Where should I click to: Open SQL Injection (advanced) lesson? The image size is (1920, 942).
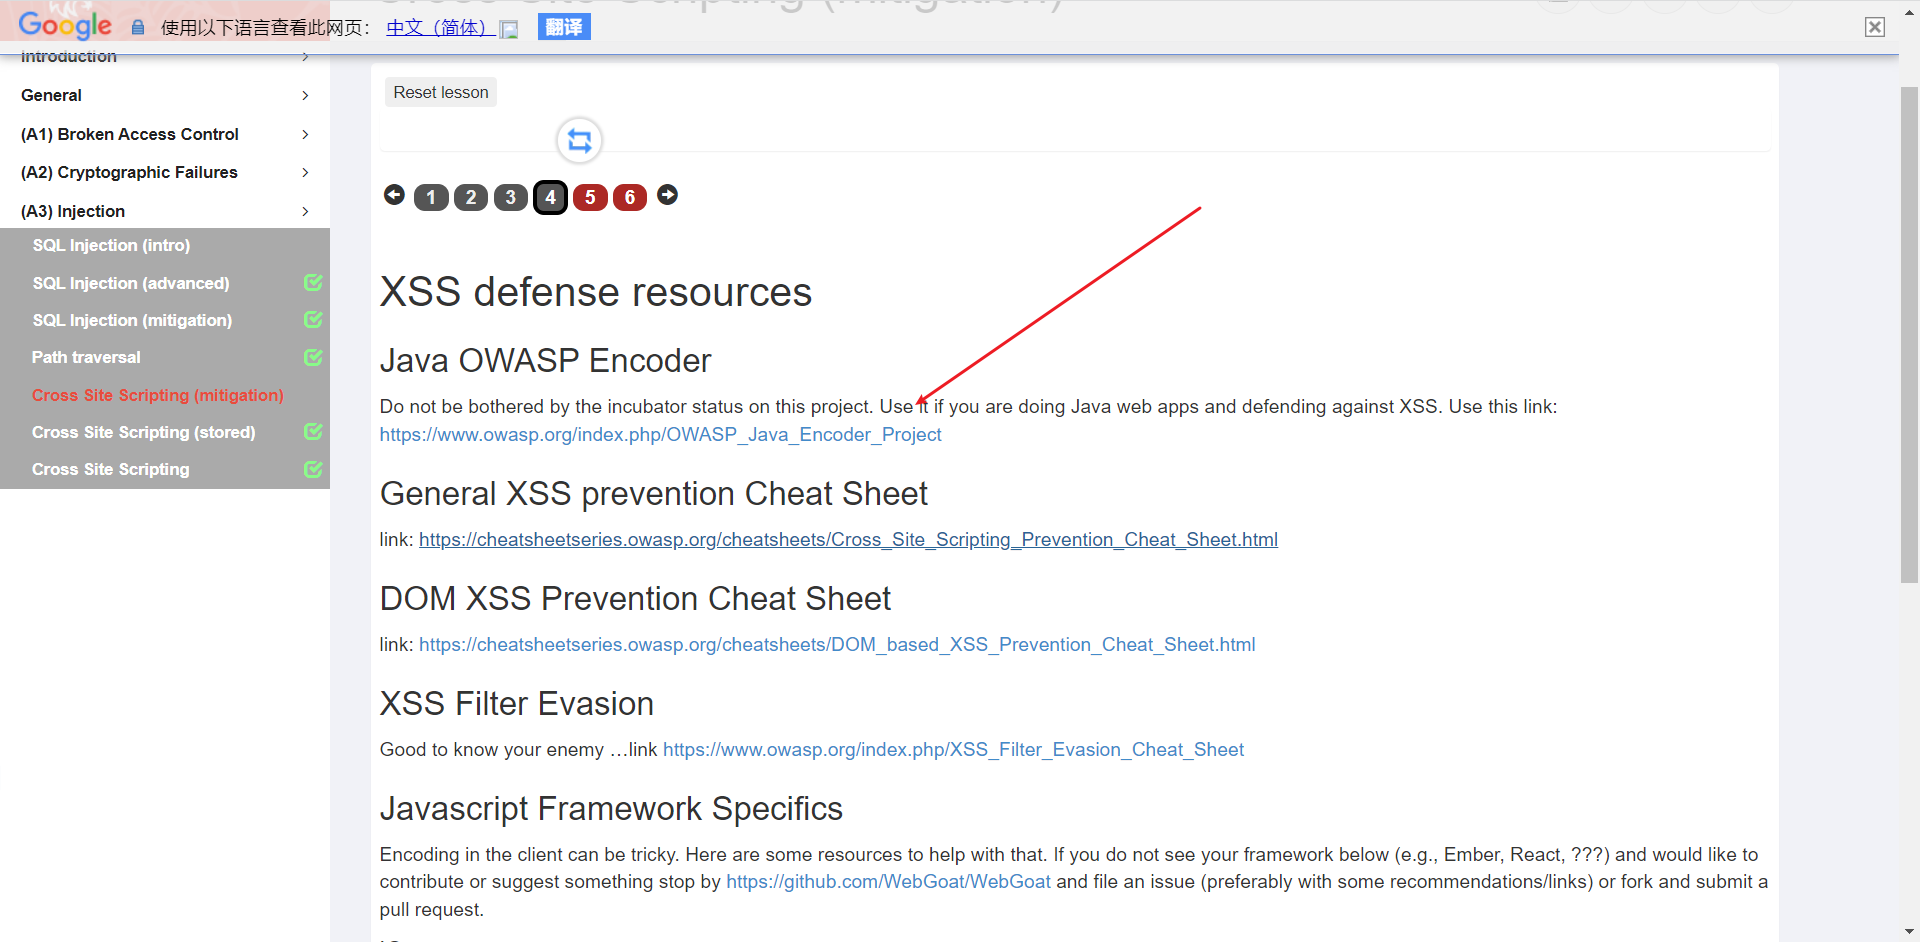tap(131, 283)
